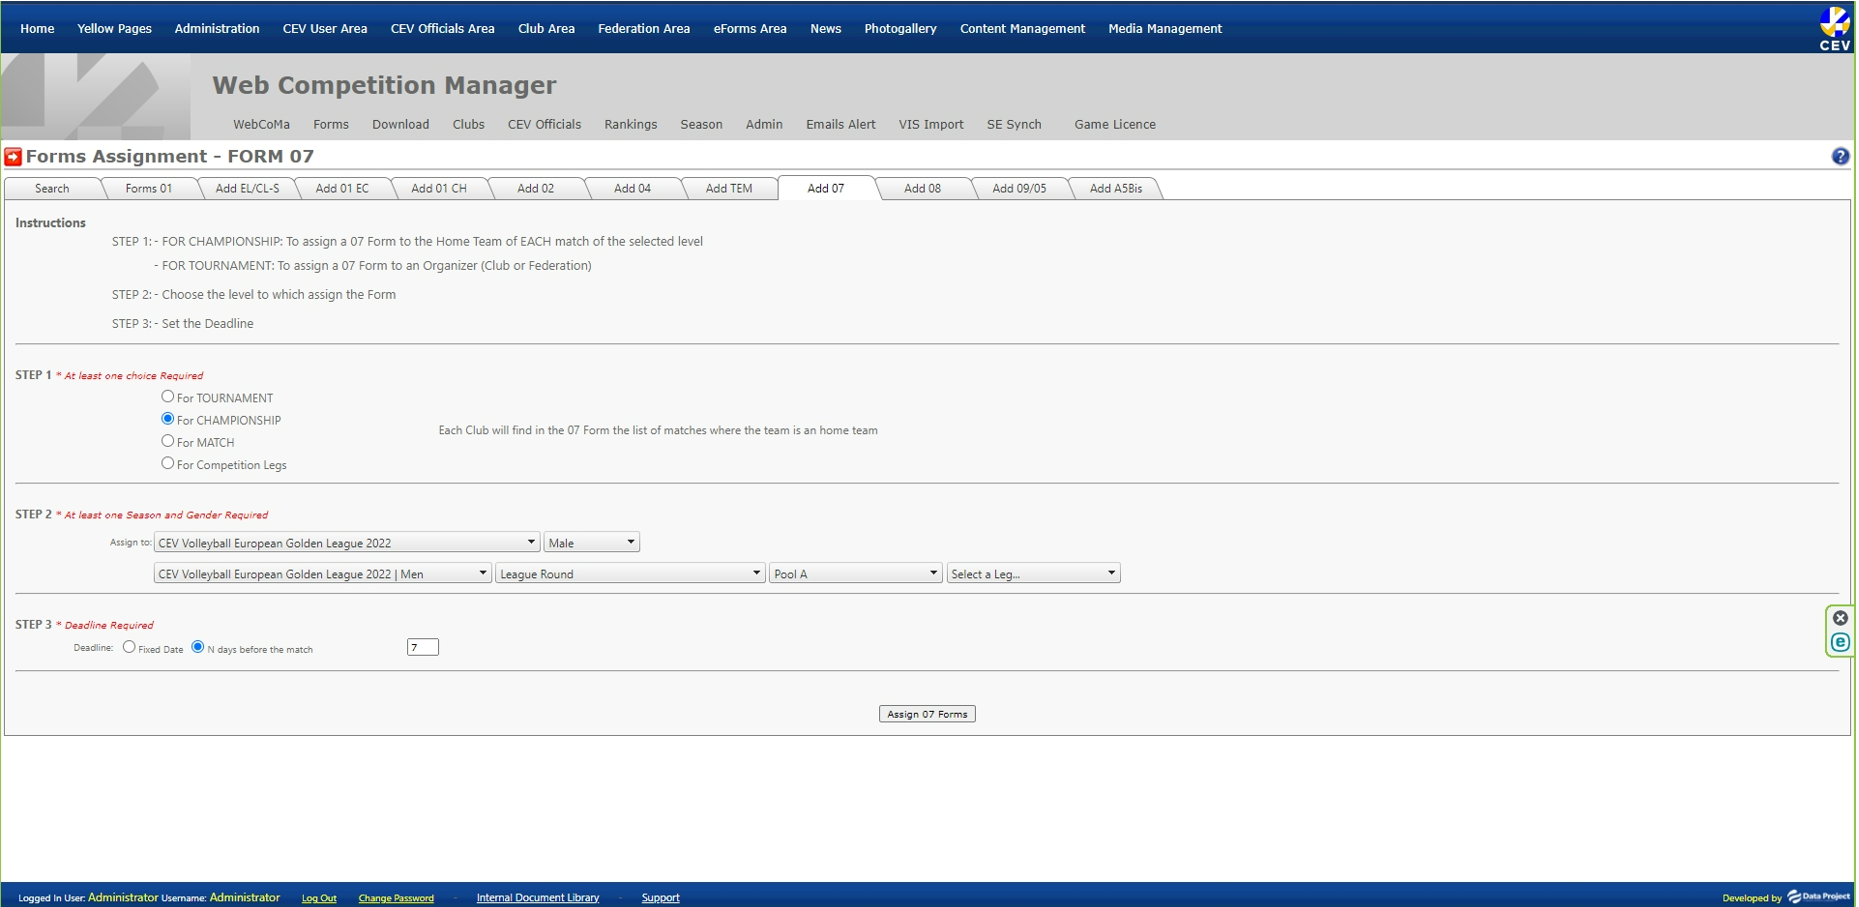Switch to the Add TEM tab
The height and width of the screenshot is (907, 1859).
pos(729,188)
